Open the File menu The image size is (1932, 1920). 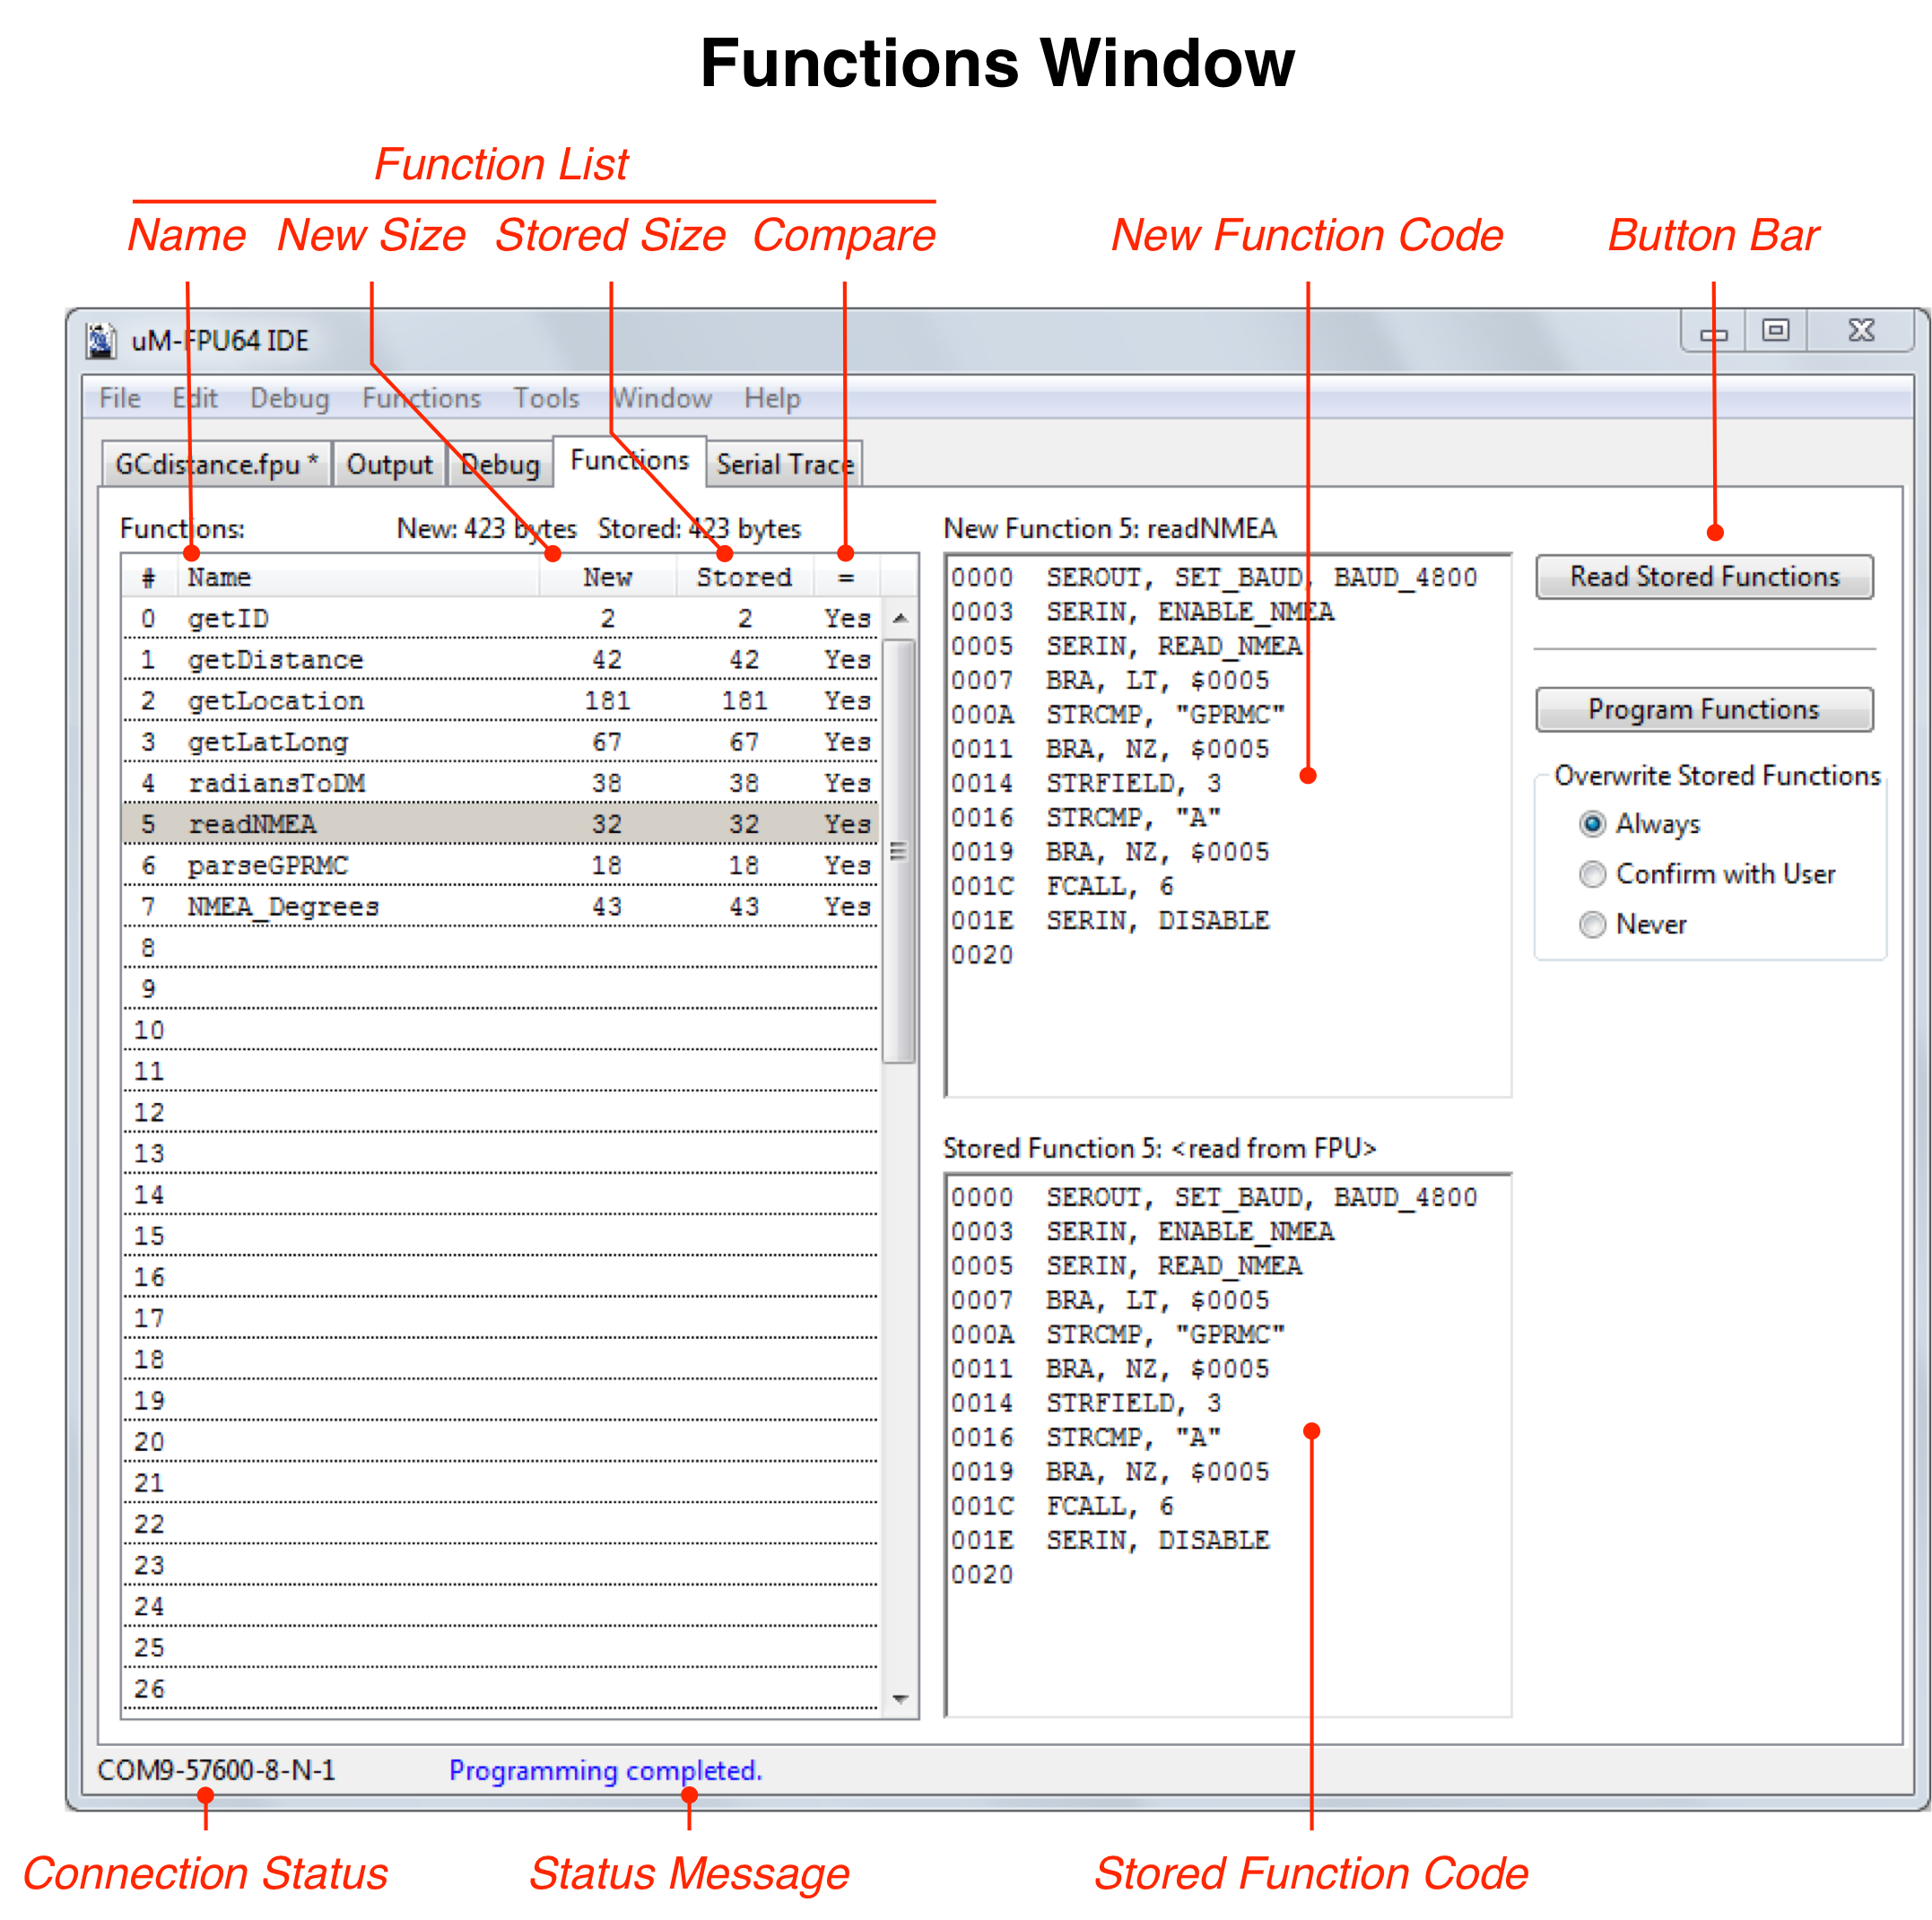[x=120, y=398]
